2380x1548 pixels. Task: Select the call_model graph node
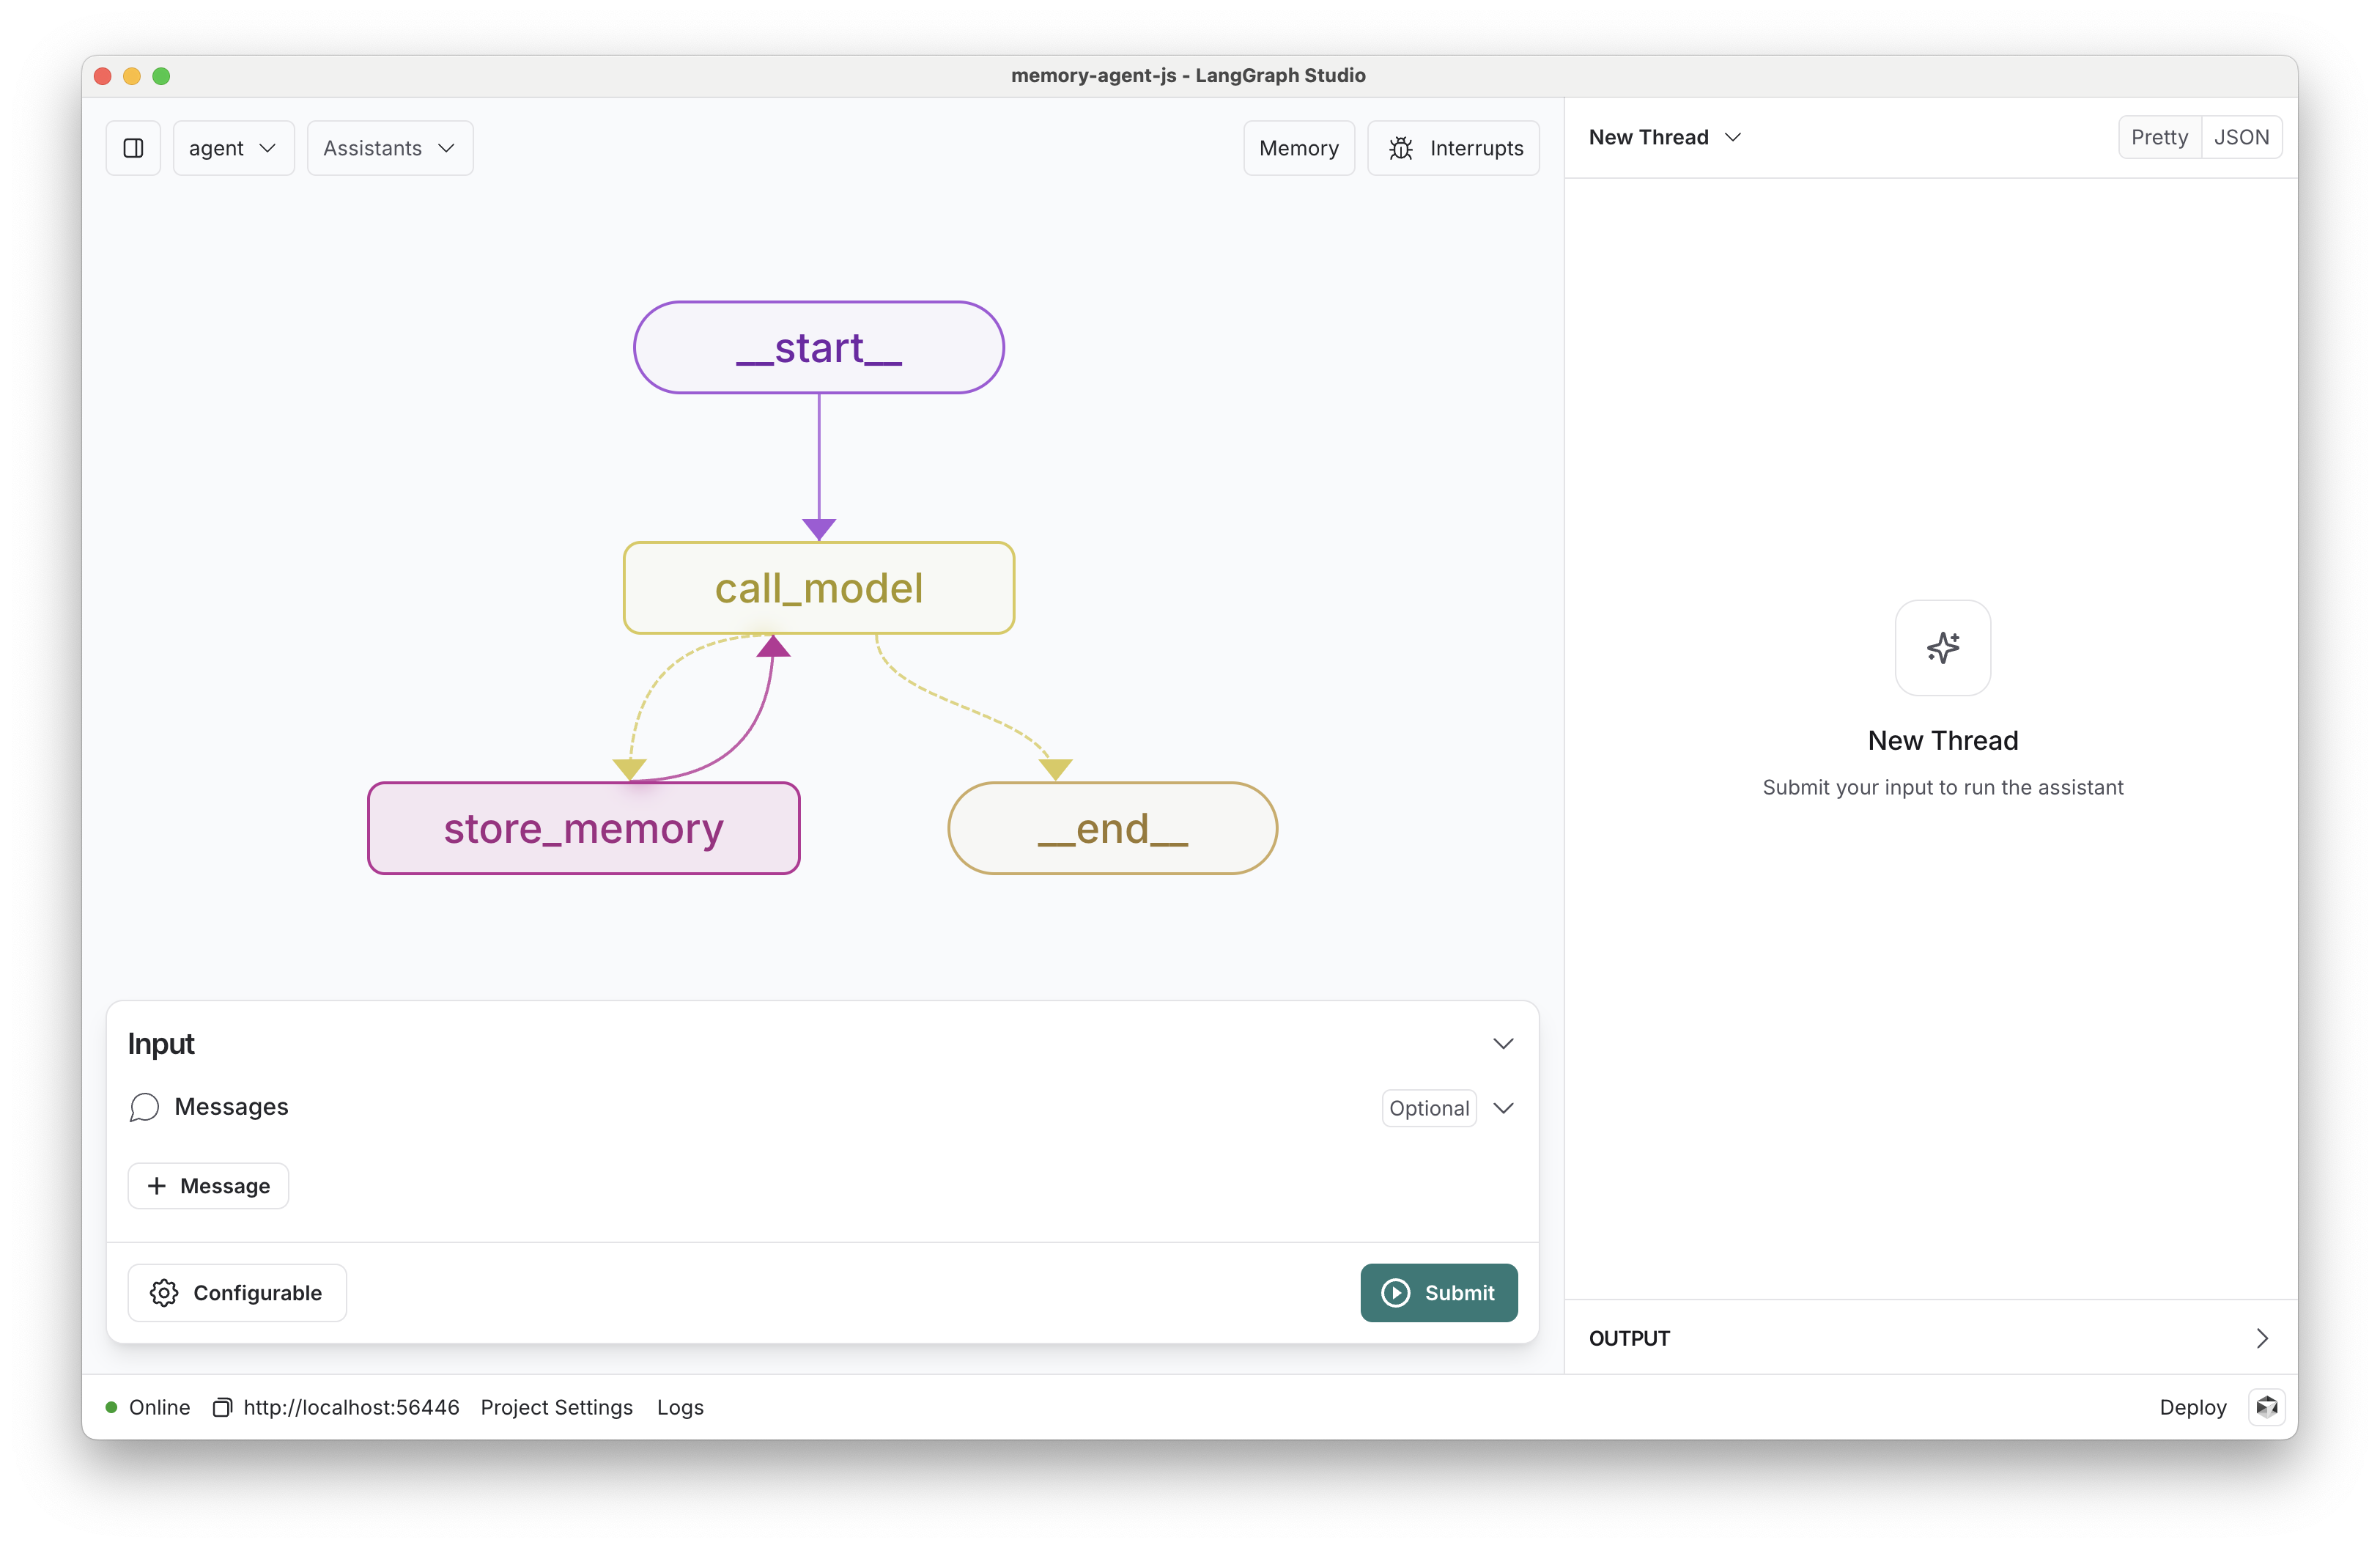coord(818,588)
